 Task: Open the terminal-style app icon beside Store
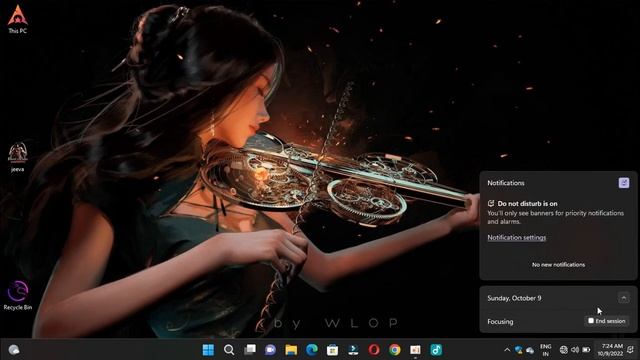coord(353,350)
